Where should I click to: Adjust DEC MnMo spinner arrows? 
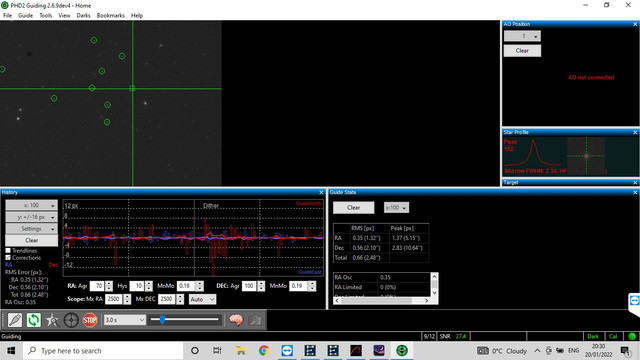click(312, 286)
